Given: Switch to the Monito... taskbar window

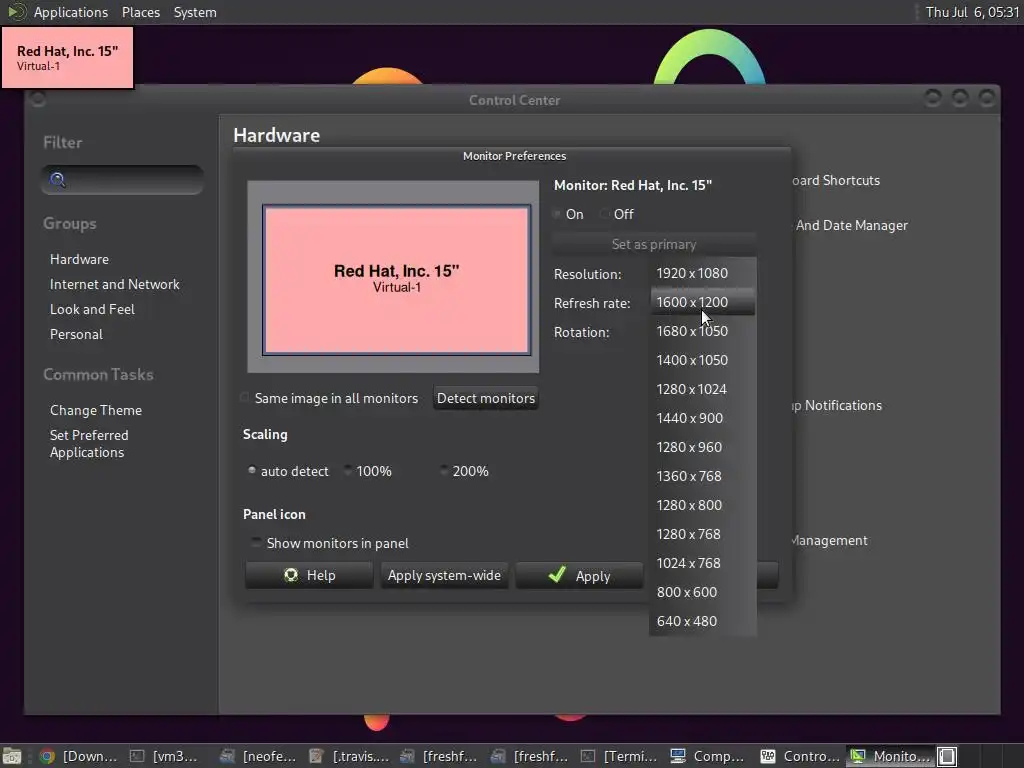Looking at the screenshot, I should click(889, 756).
